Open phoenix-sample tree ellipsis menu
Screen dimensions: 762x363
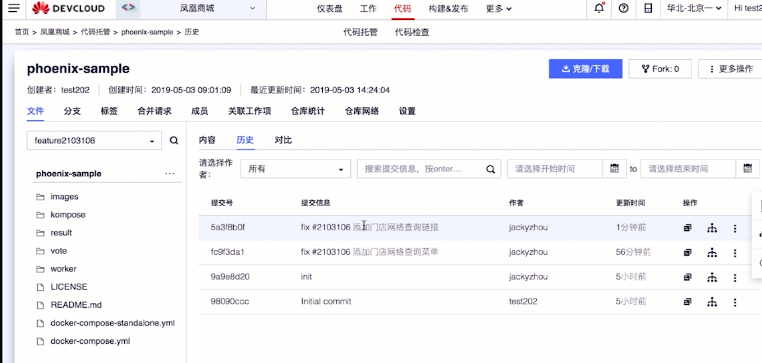[x=170, y=173]
